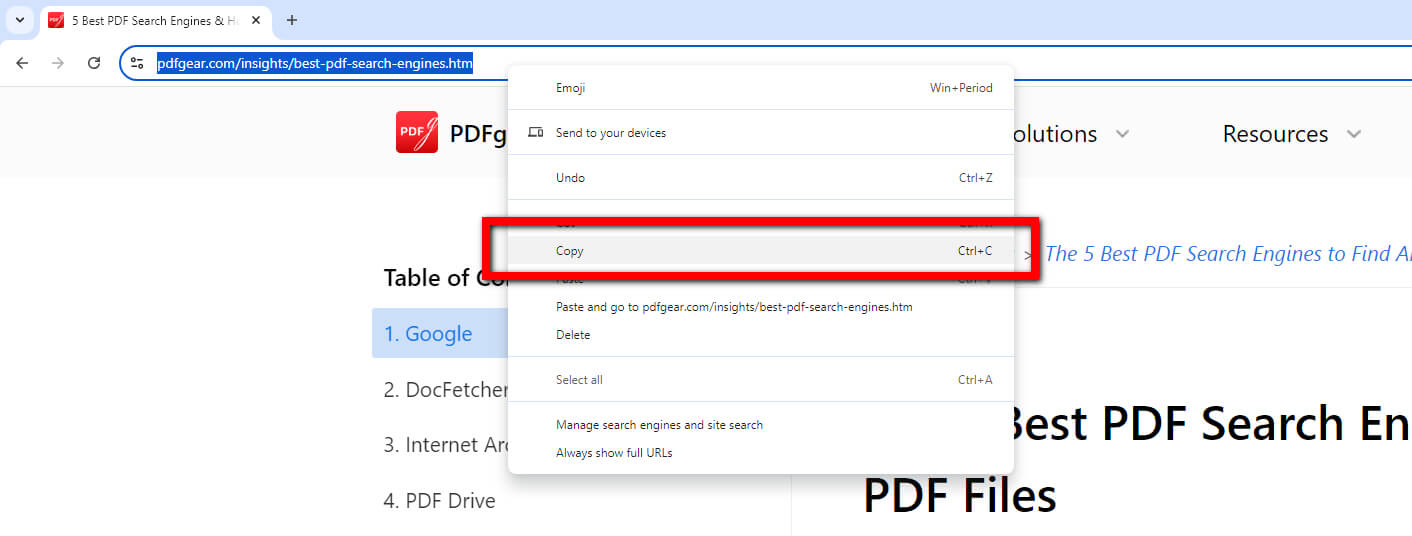
Task: Click the browser back arrow
Action: click(22, 63)
